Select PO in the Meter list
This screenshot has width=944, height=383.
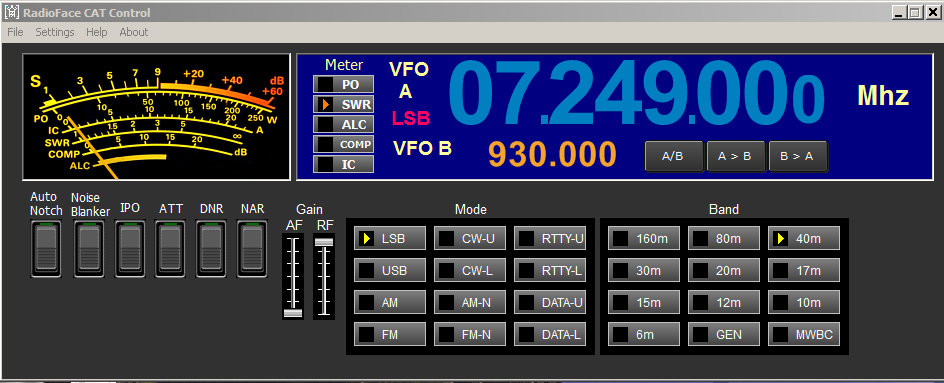[343, 84]
